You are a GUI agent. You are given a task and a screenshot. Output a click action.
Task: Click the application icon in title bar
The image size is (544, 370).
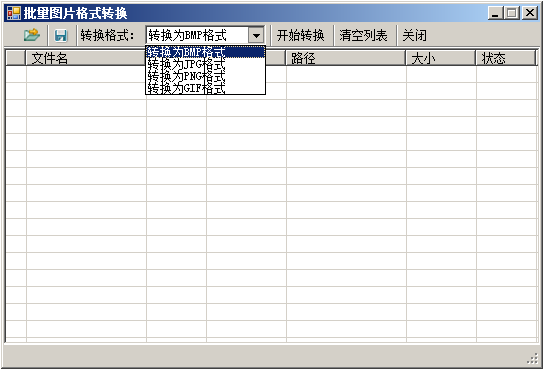click(x=14, y=13)
